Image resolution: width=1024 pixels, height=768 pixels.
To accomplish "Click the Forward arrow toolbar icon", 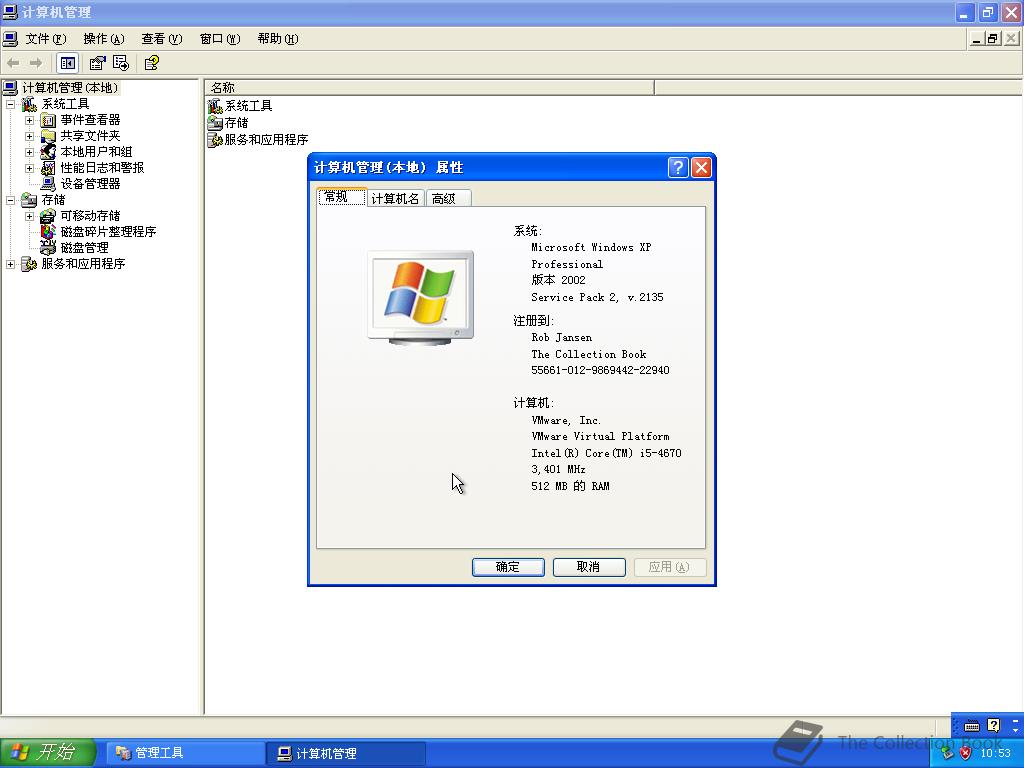I will coord(36,63).
